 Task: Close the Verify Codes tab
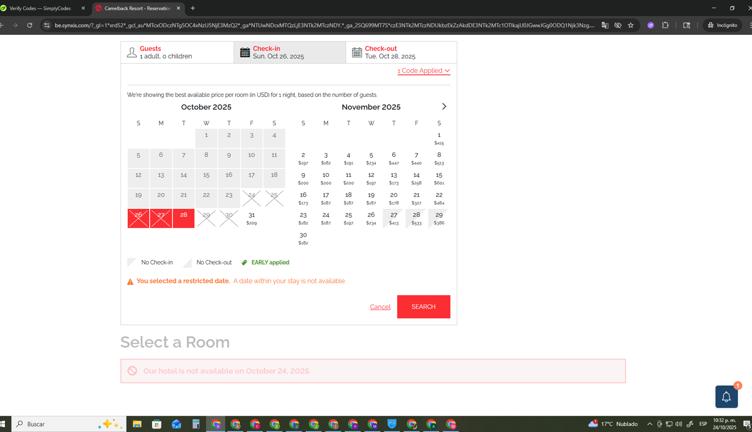[82, 8]
